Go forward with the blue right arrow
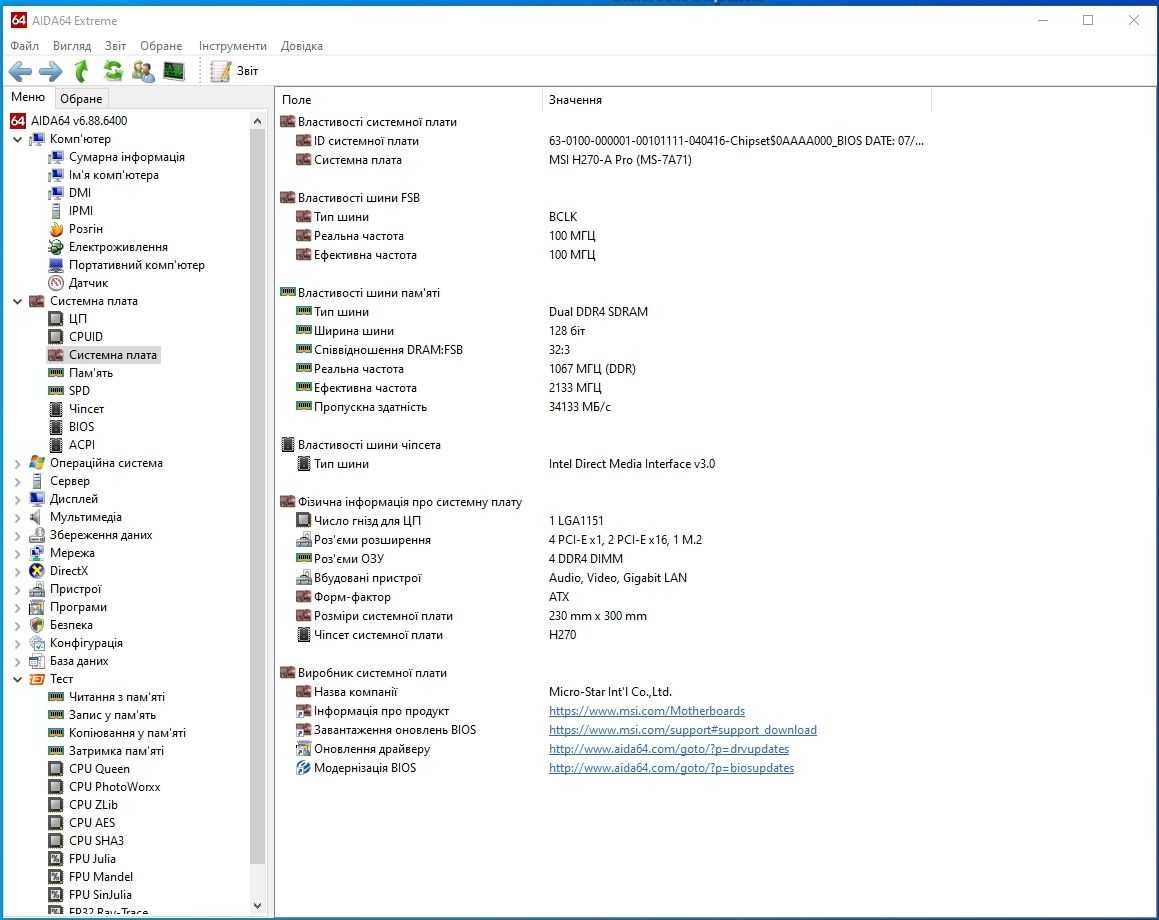1159x920 pixels. pyautogui.click(x=50, y=71)
